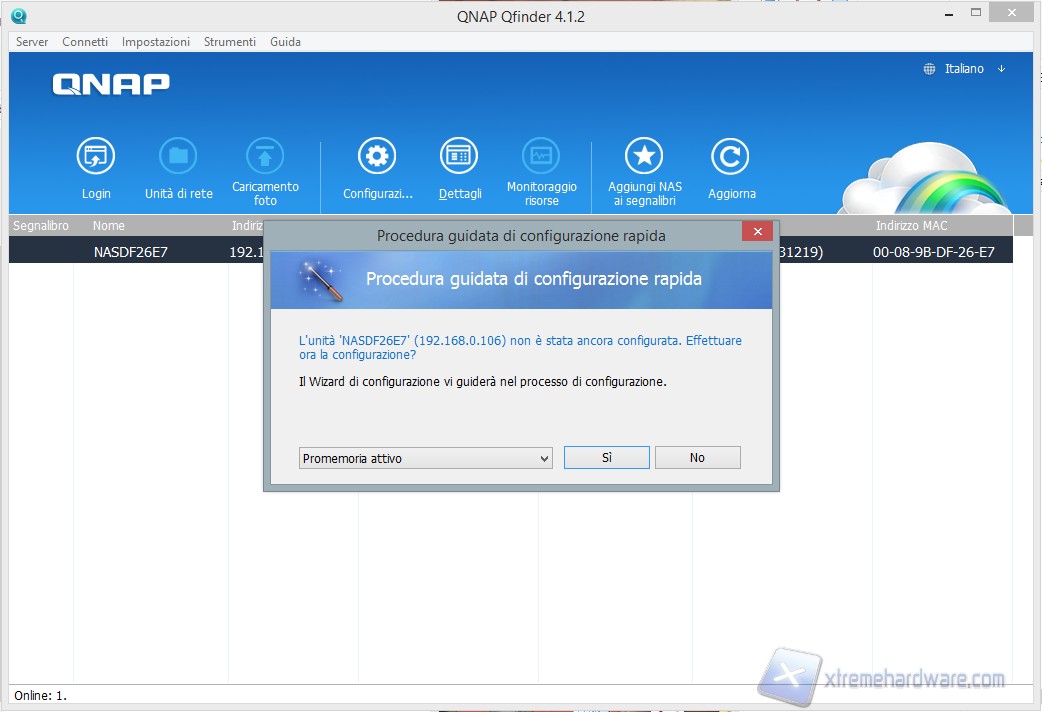Select the NASDF26E7 device row
The height and width of the screenshot is (712, 1042).
[131, 252]
